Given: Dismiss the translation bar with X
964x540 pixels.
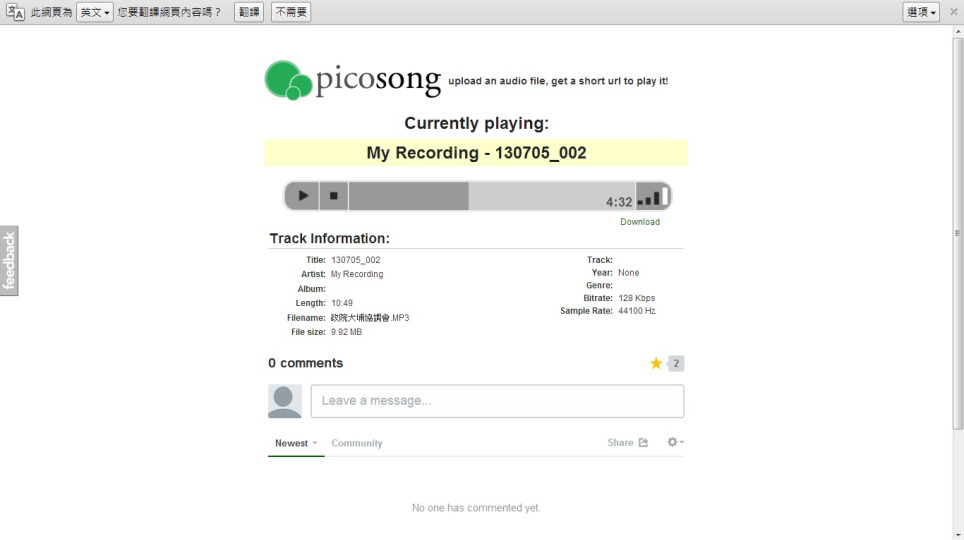Looking at the screenshot, I should [x=953, y=12].
